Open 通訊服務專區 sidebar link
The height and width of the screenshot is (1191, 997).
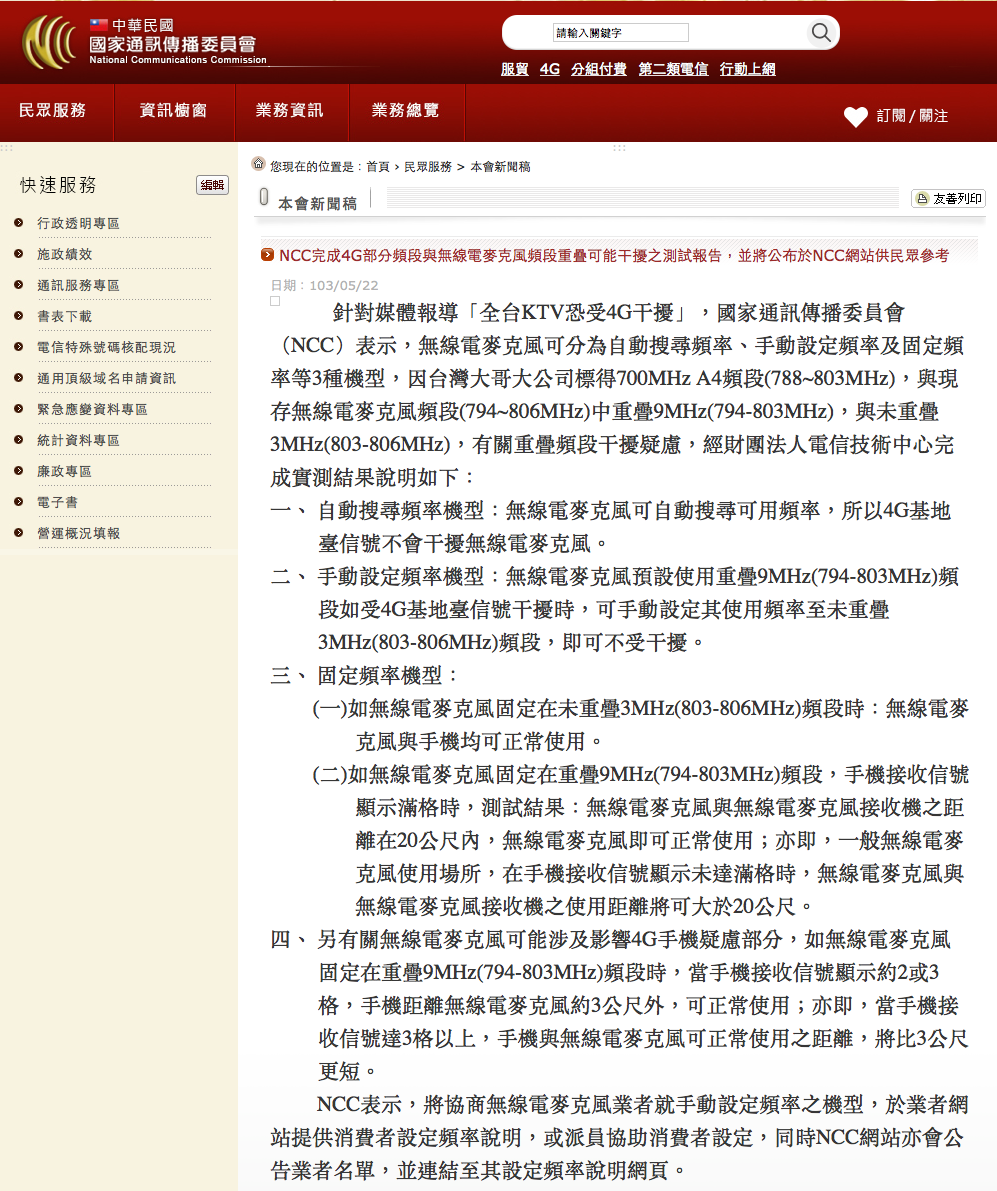point(78,286)
